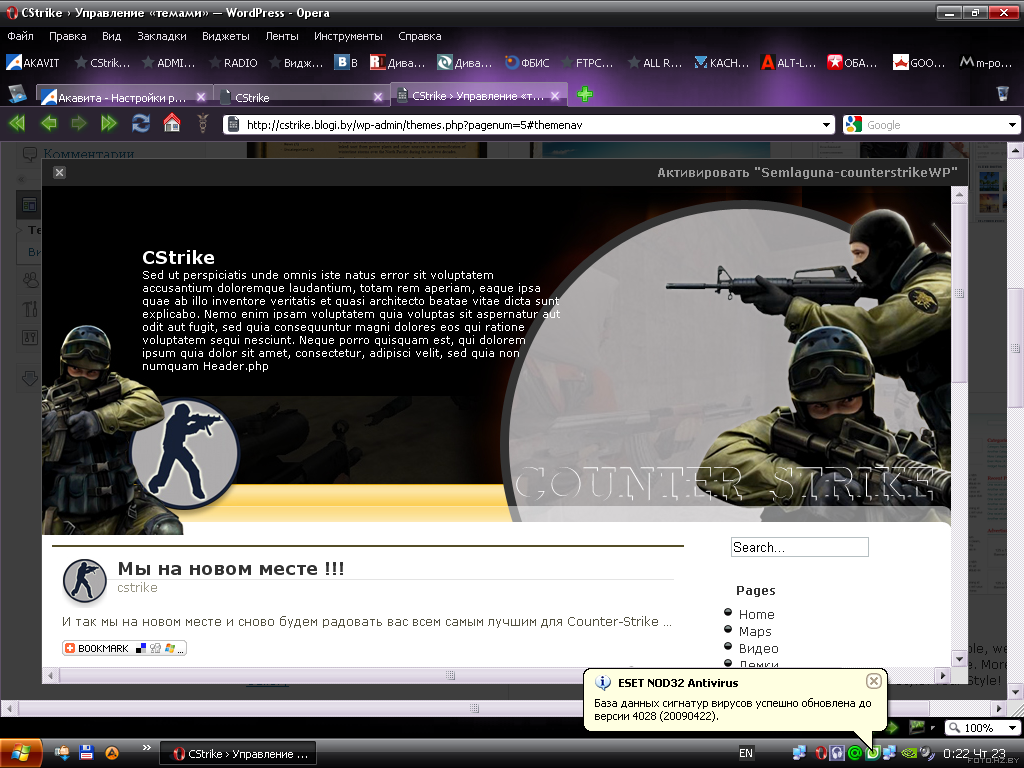Open the address bar dropdown arrow

tap(826, 125)
